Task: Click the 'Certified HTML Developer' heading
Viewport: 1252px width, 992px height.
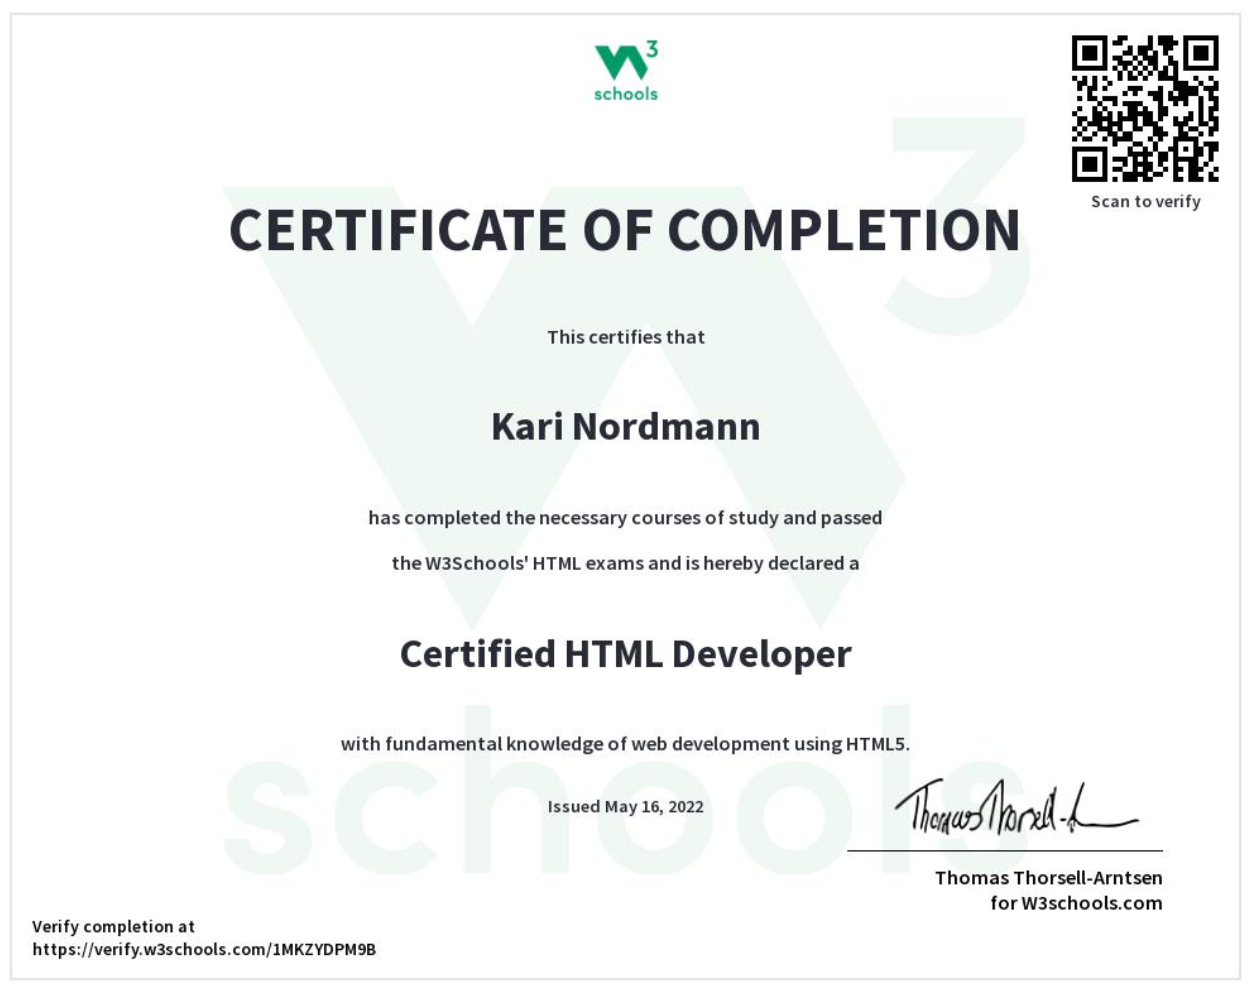Action: pyautogui.click(x=625, y=655)
